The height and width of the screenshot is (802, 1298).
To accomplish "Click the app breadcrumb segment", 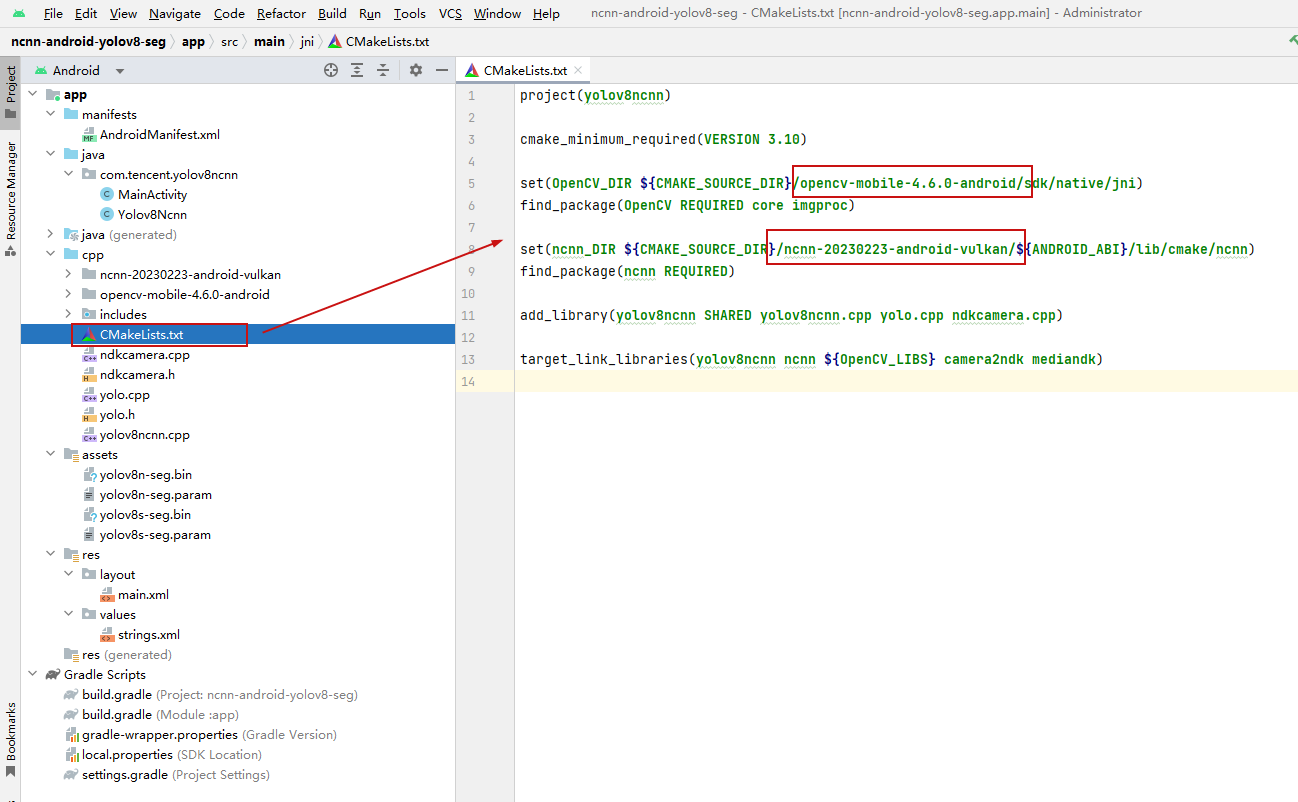I will [x=193, y=42].
